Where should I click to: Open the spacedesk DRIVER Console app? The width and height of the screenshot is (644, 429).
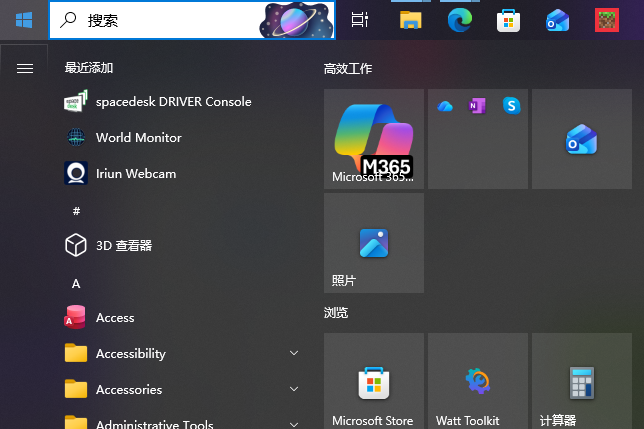(x=172, y=102)
